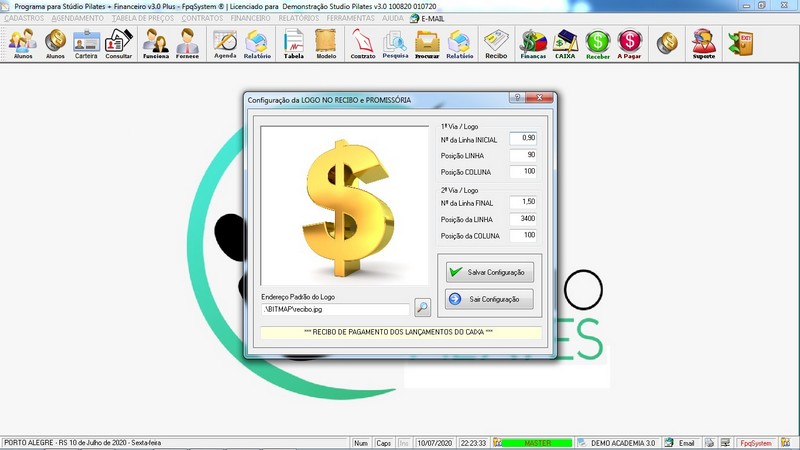Open the Suporte support icon

pyautogui.click(x=704, y=44)
